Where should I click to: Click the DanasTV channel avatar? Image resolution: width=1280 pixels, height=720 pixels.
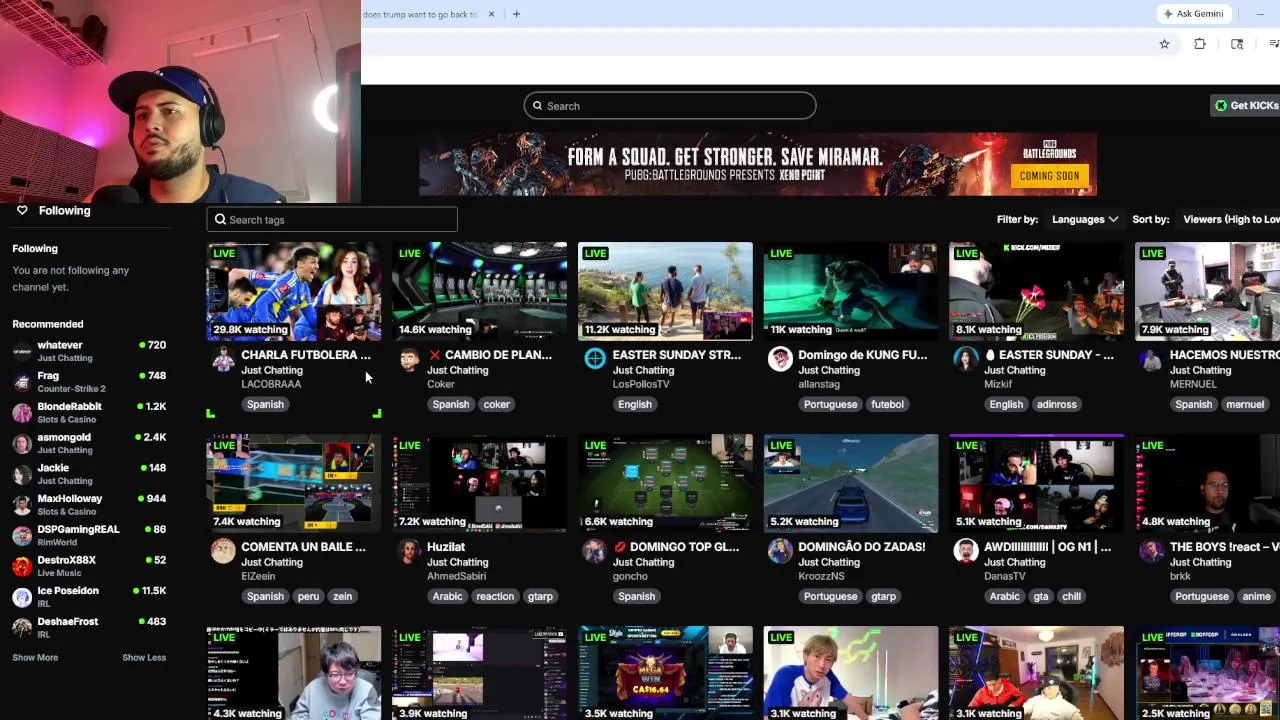(966, 551)
